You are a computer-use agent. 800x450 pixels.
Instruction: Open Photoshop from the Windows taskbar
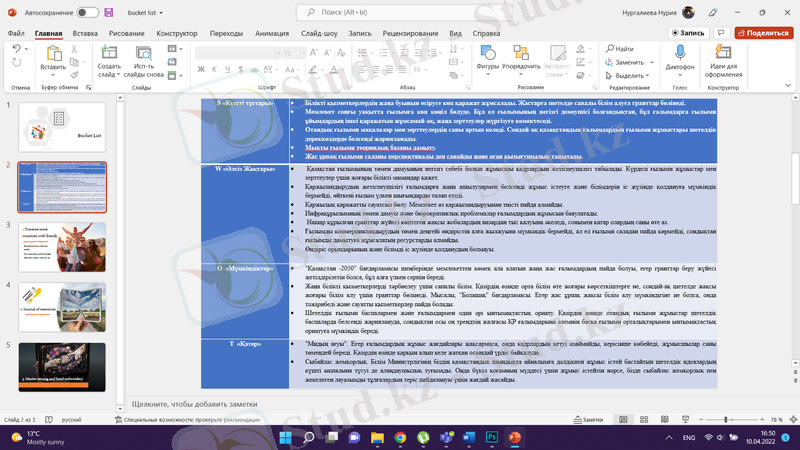491,438
